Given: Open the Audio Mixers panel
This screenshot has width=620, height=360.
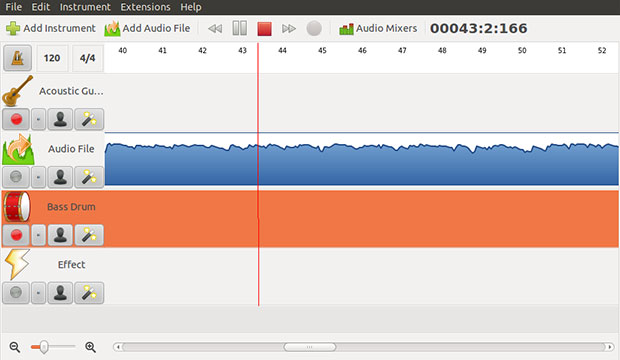Looking at the screenshot, I should (378, 28).
